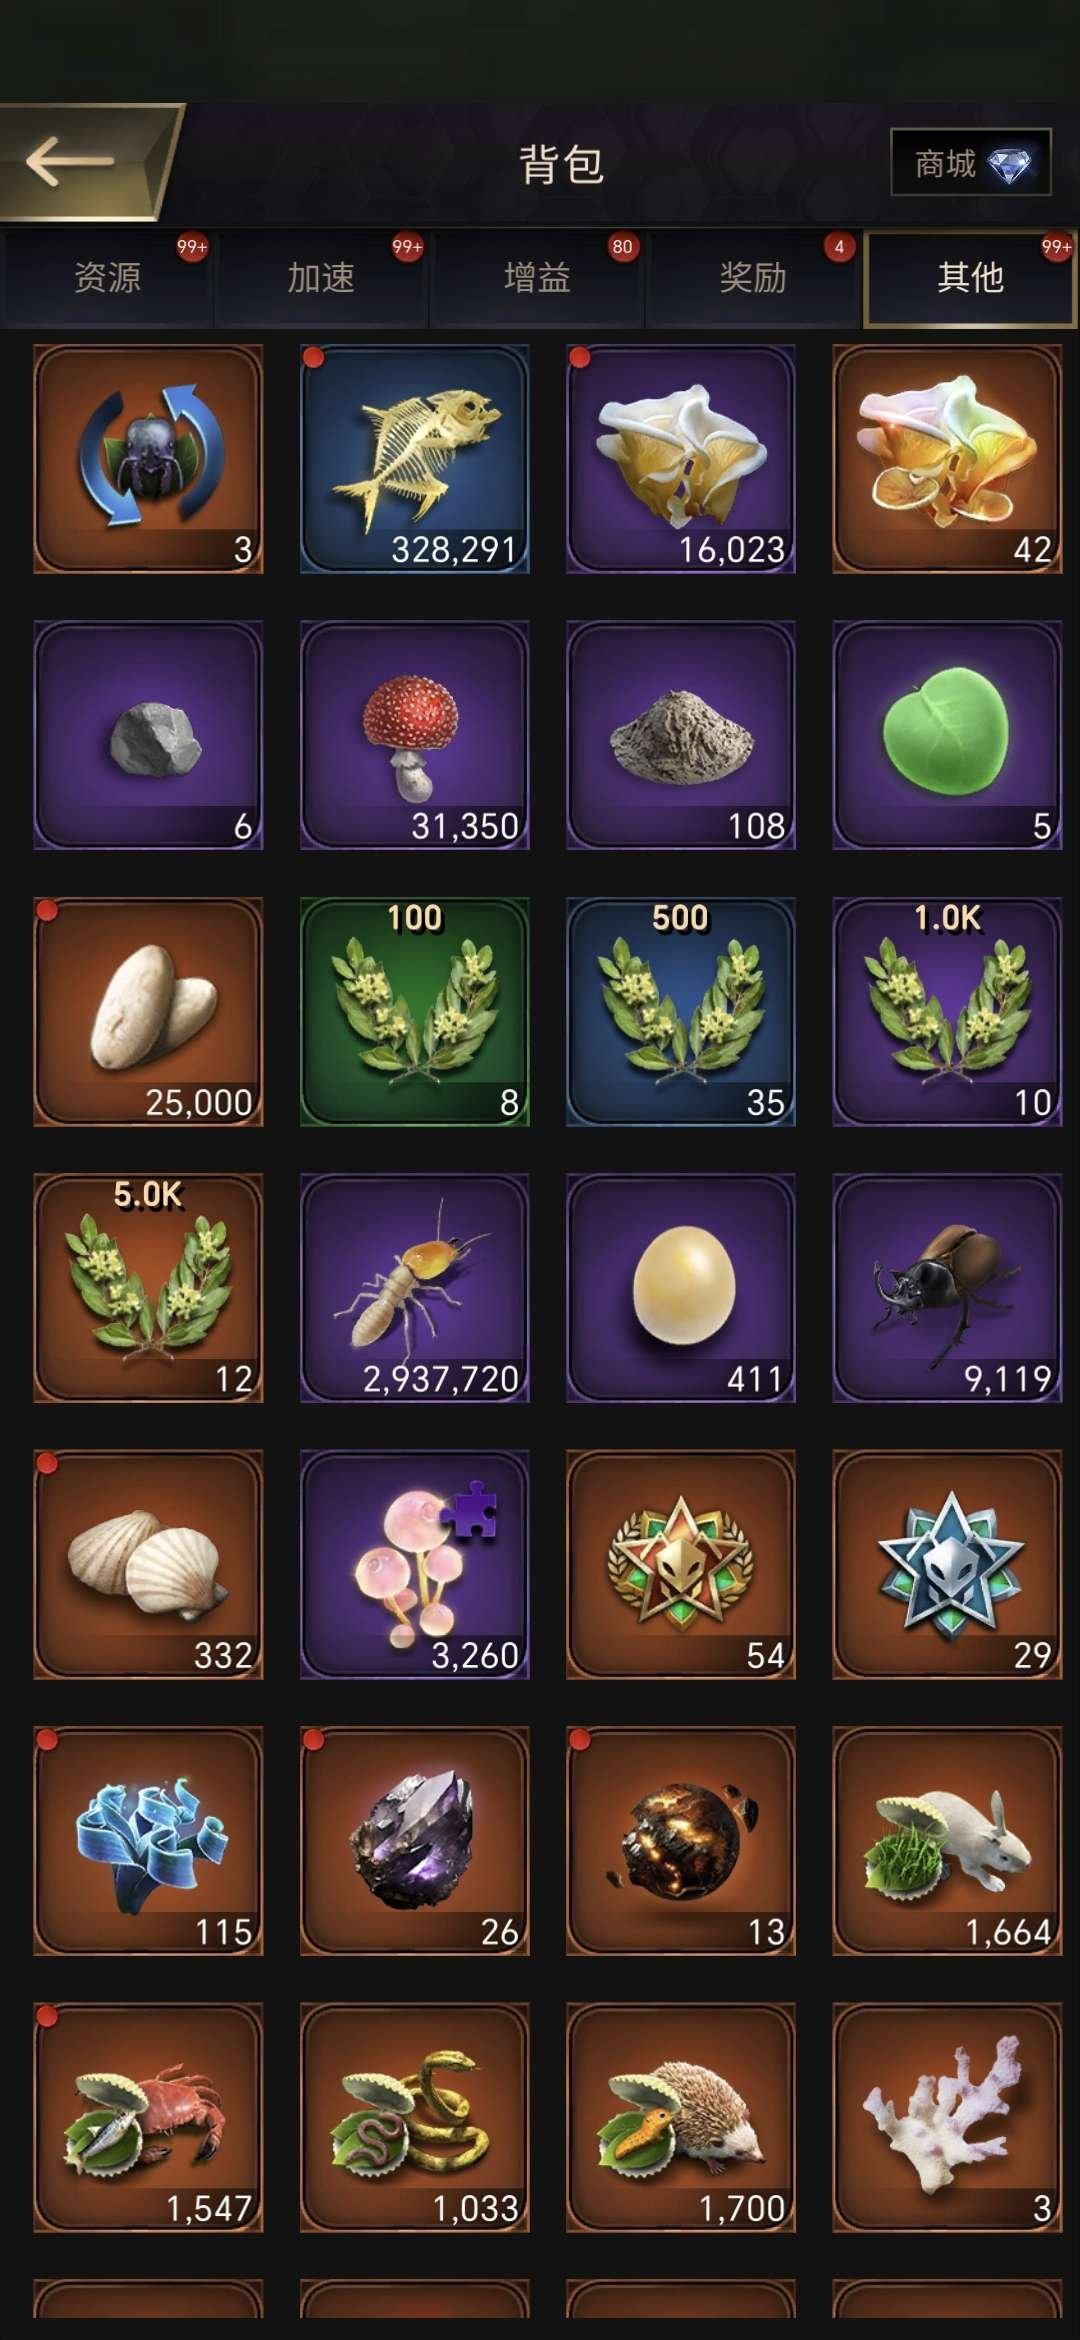This screenshot has width=1080, height=2340.
Task: Tap the red spotted mushroom item
Action: [x=414, y=735]
